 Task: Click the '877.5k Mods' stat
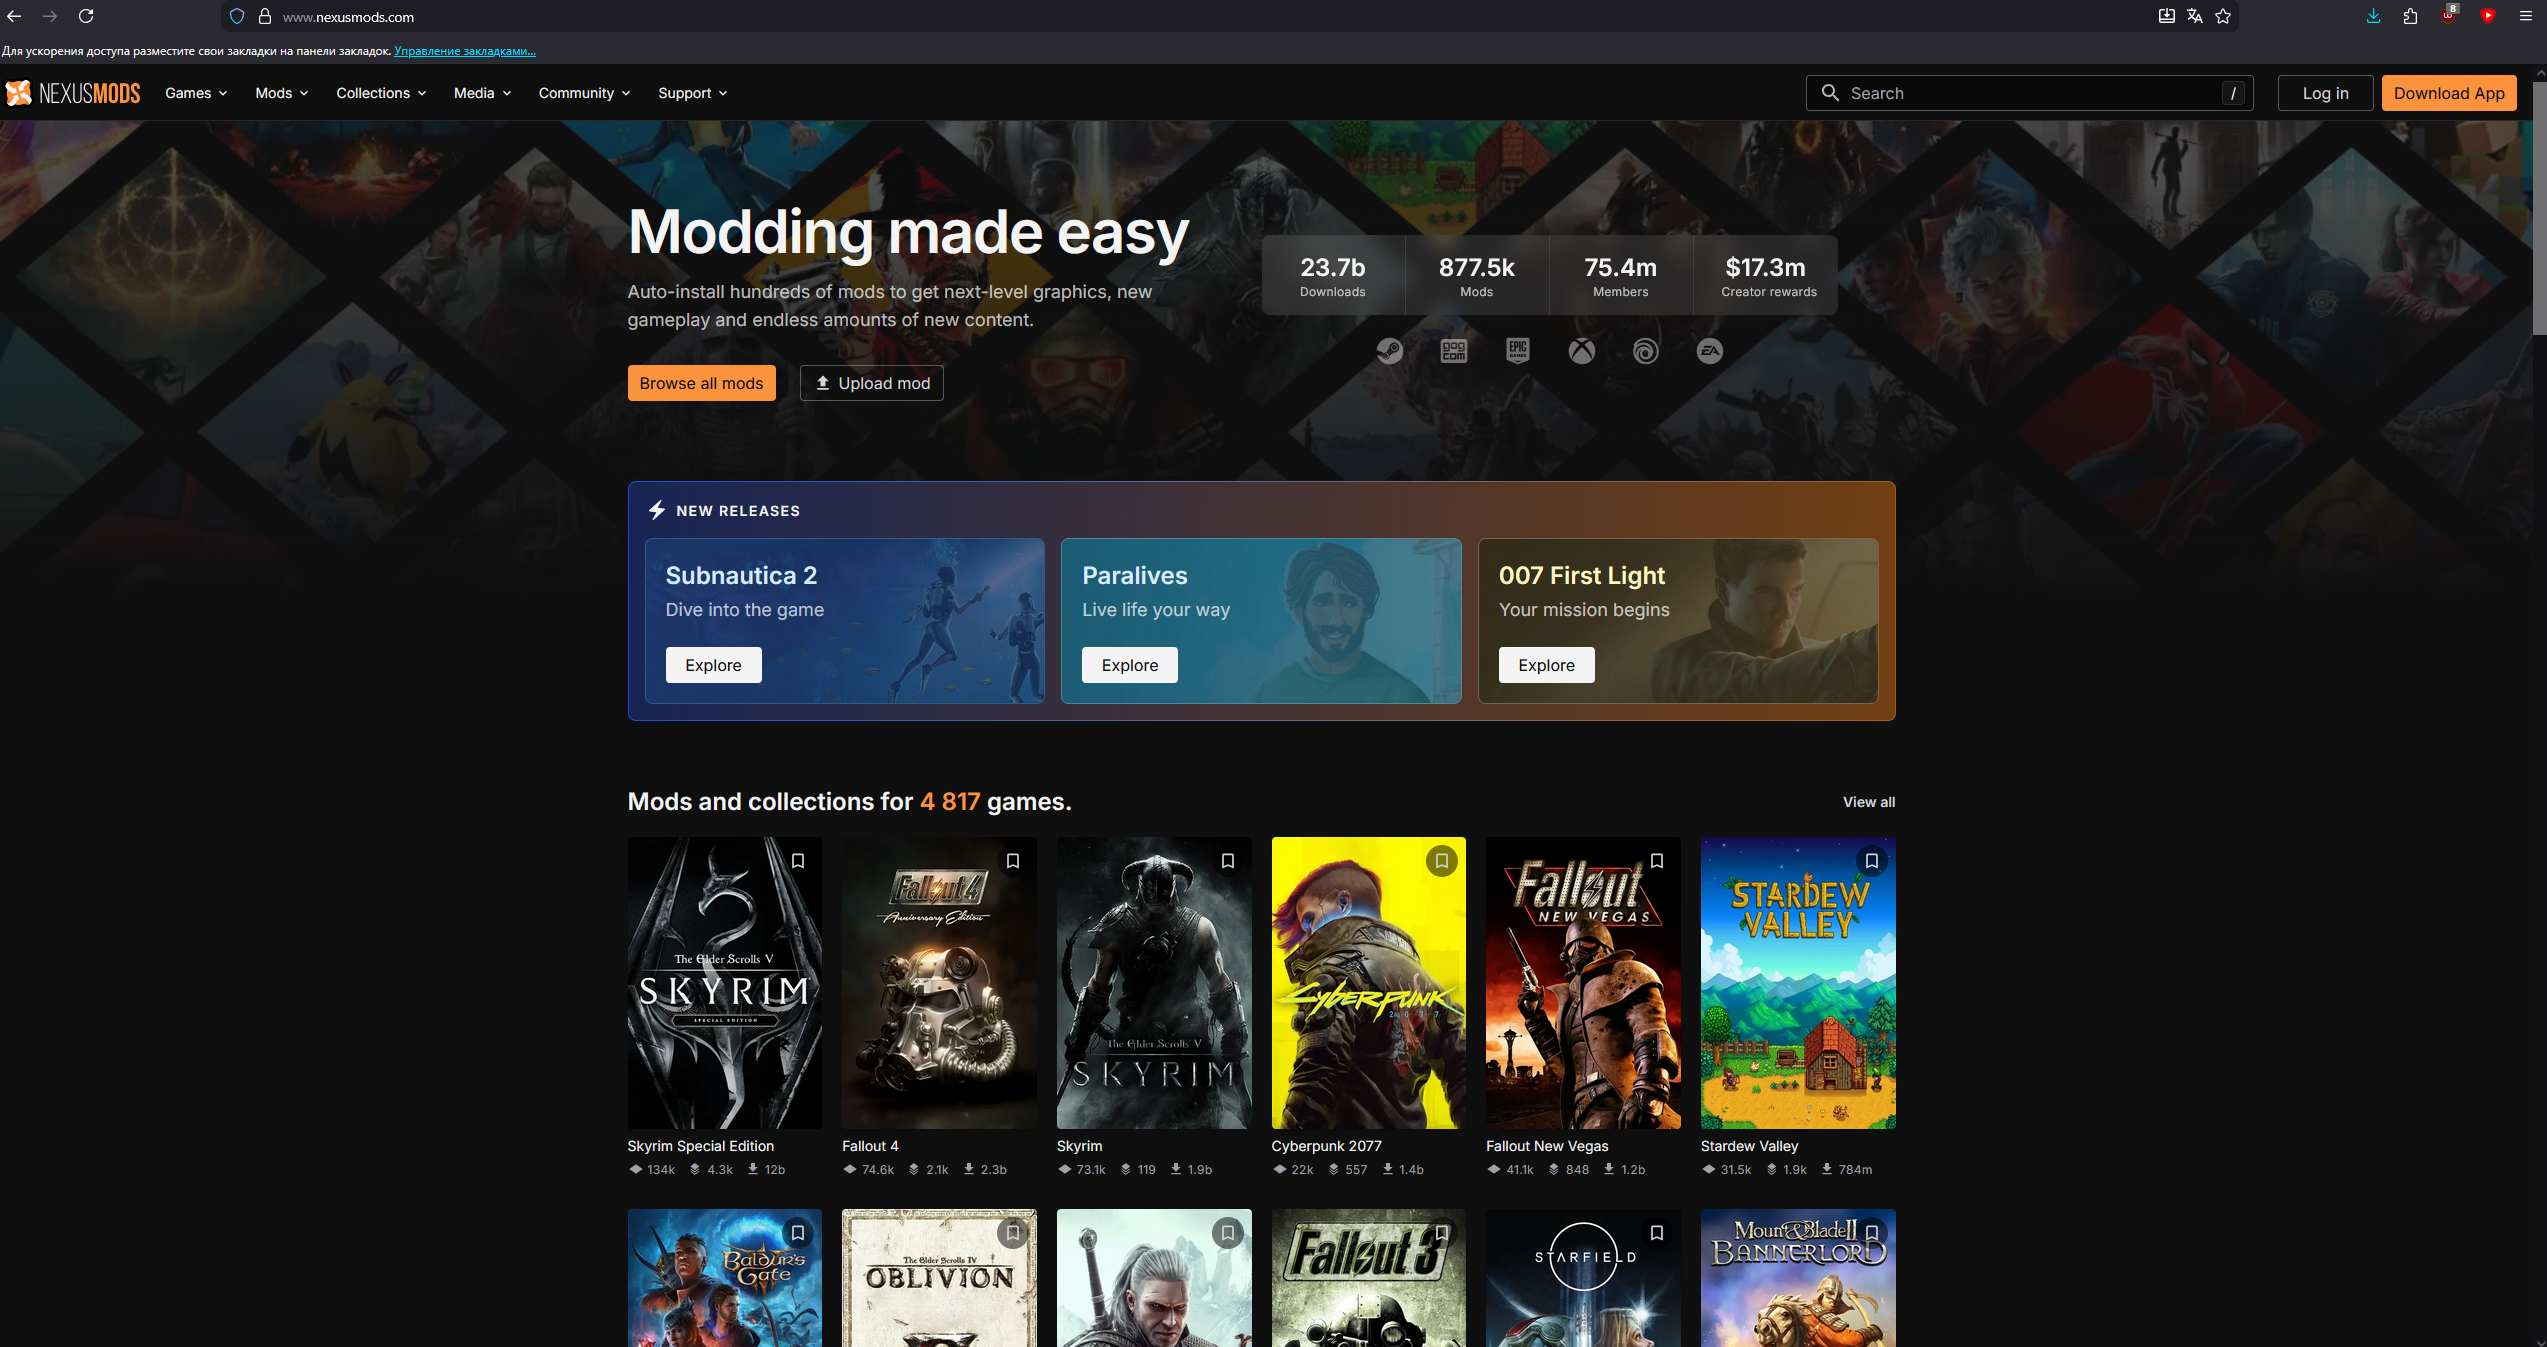[x=1477, y=276]
